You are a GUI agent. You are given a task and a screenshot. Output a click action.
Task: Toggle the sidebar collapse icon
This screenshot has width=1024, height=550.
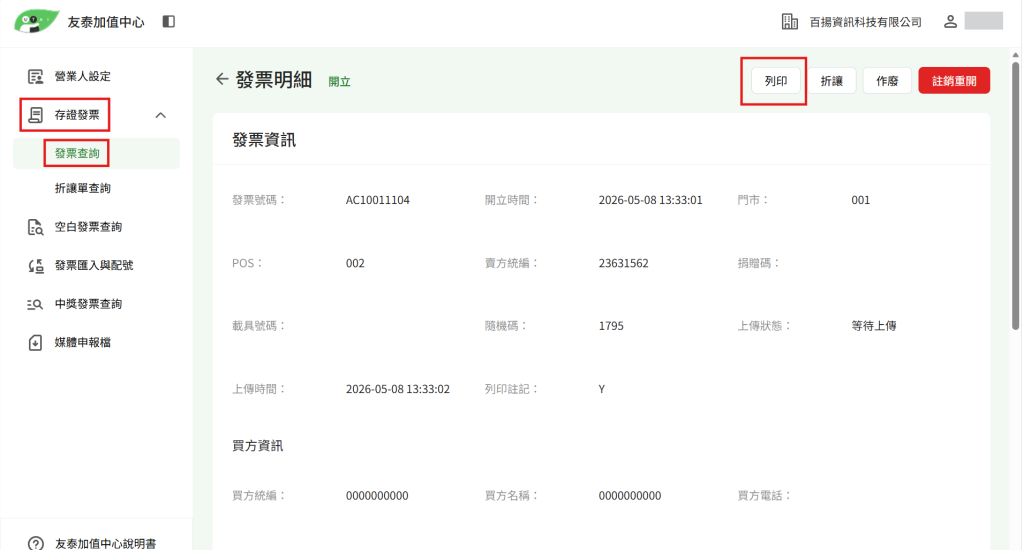click(168, 22)
